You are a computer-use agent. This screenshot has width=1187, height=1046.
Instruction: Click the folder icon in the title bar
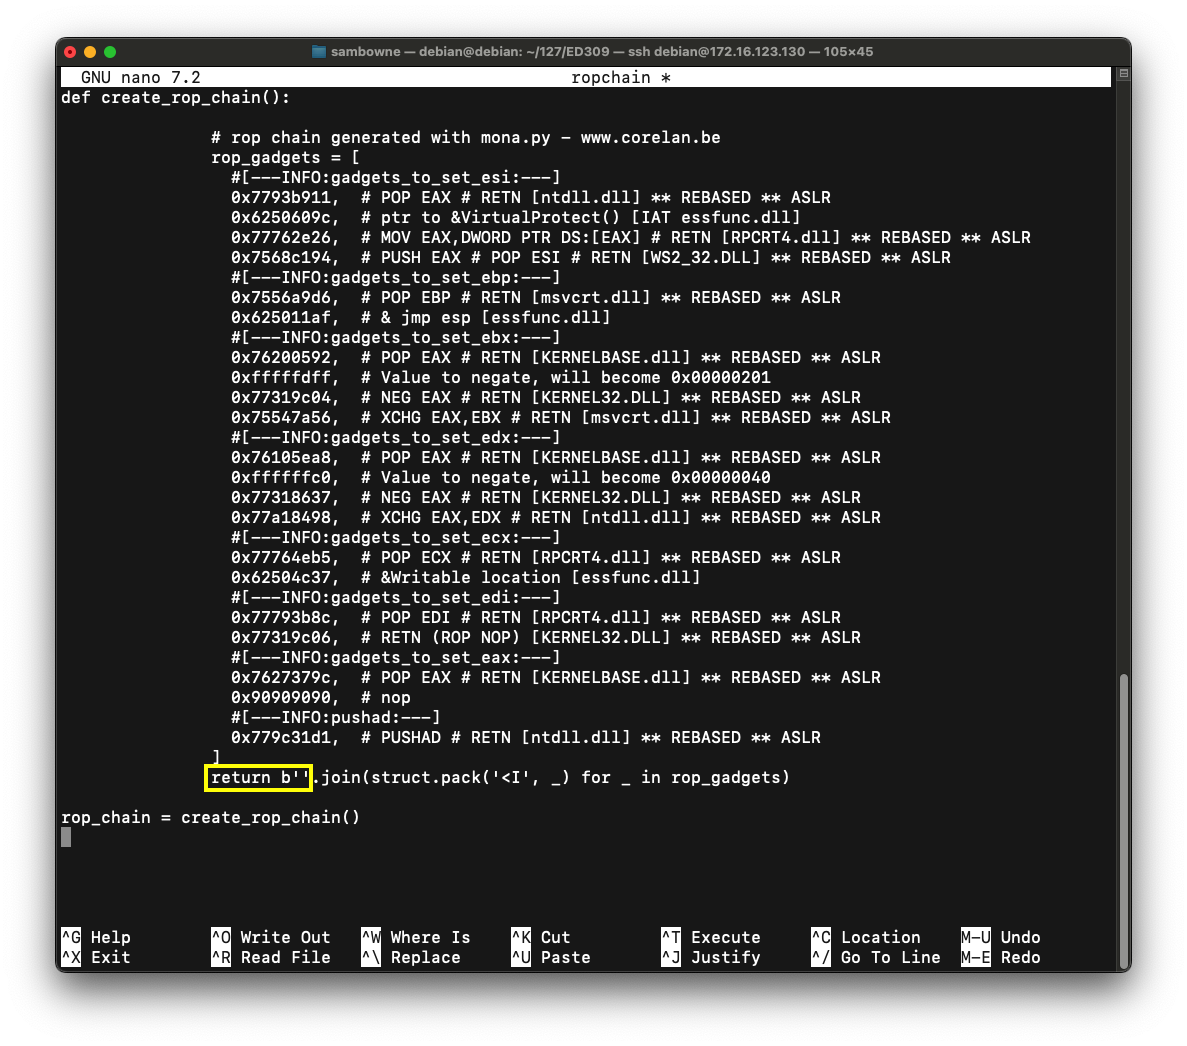tap(319, 52)
